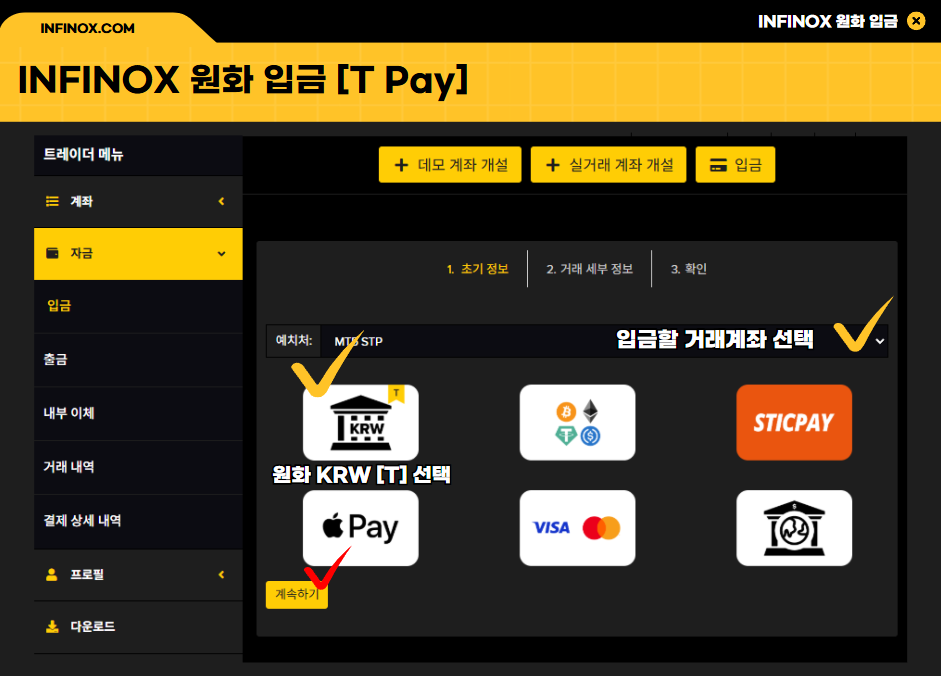This screenshot has width=941, height=676.
Task: Select the STICPAY payment method
Action: click(x=794, y=423)
